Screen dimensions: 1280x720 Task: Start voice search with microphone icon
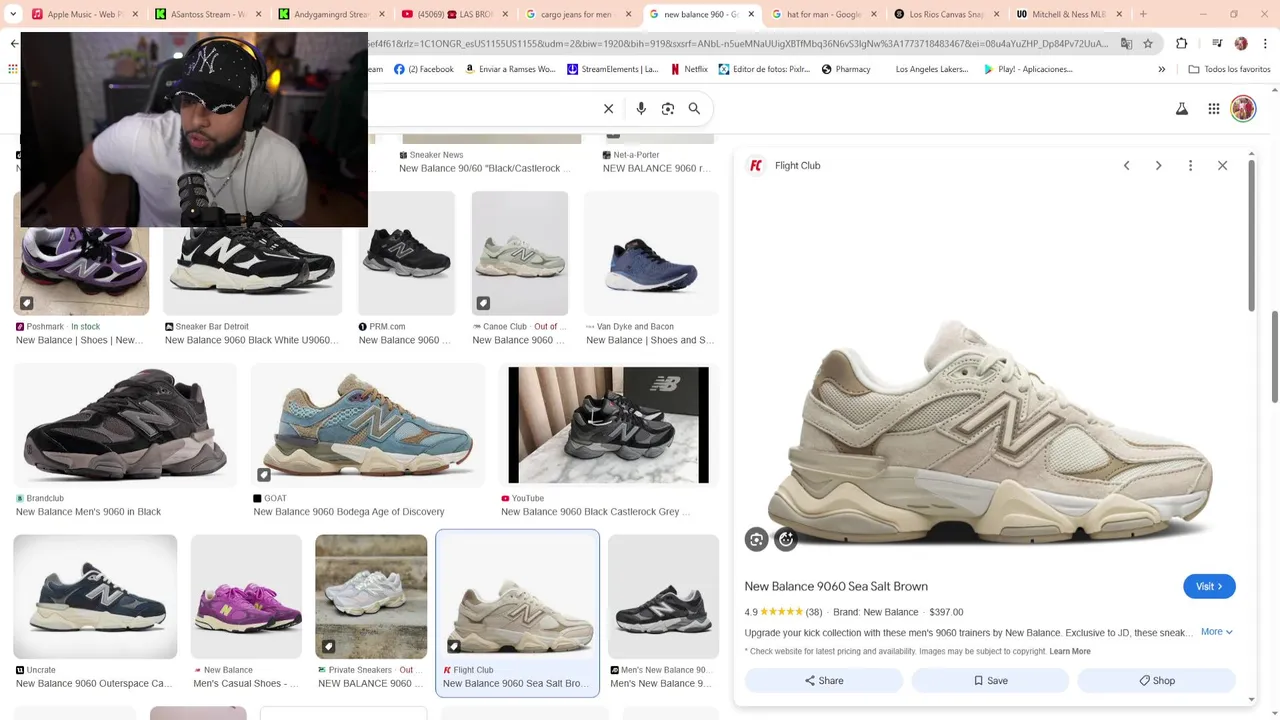pyautogui.click(x=641, y=108)
